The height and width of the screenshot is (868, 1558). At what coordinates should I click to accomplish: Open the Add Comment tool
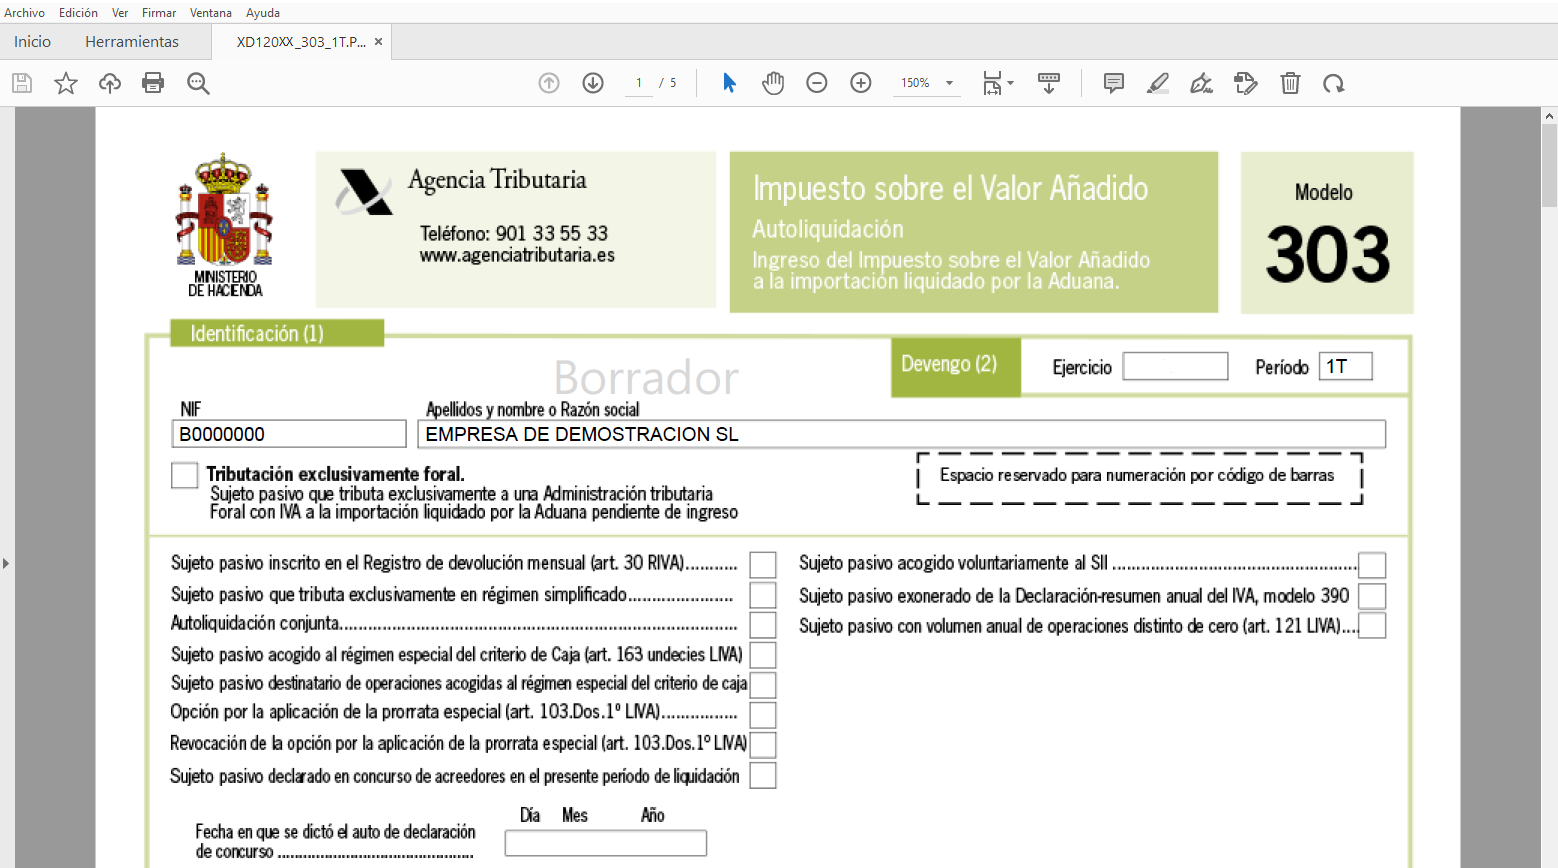pyautogui.click(x=1113, y=83)
